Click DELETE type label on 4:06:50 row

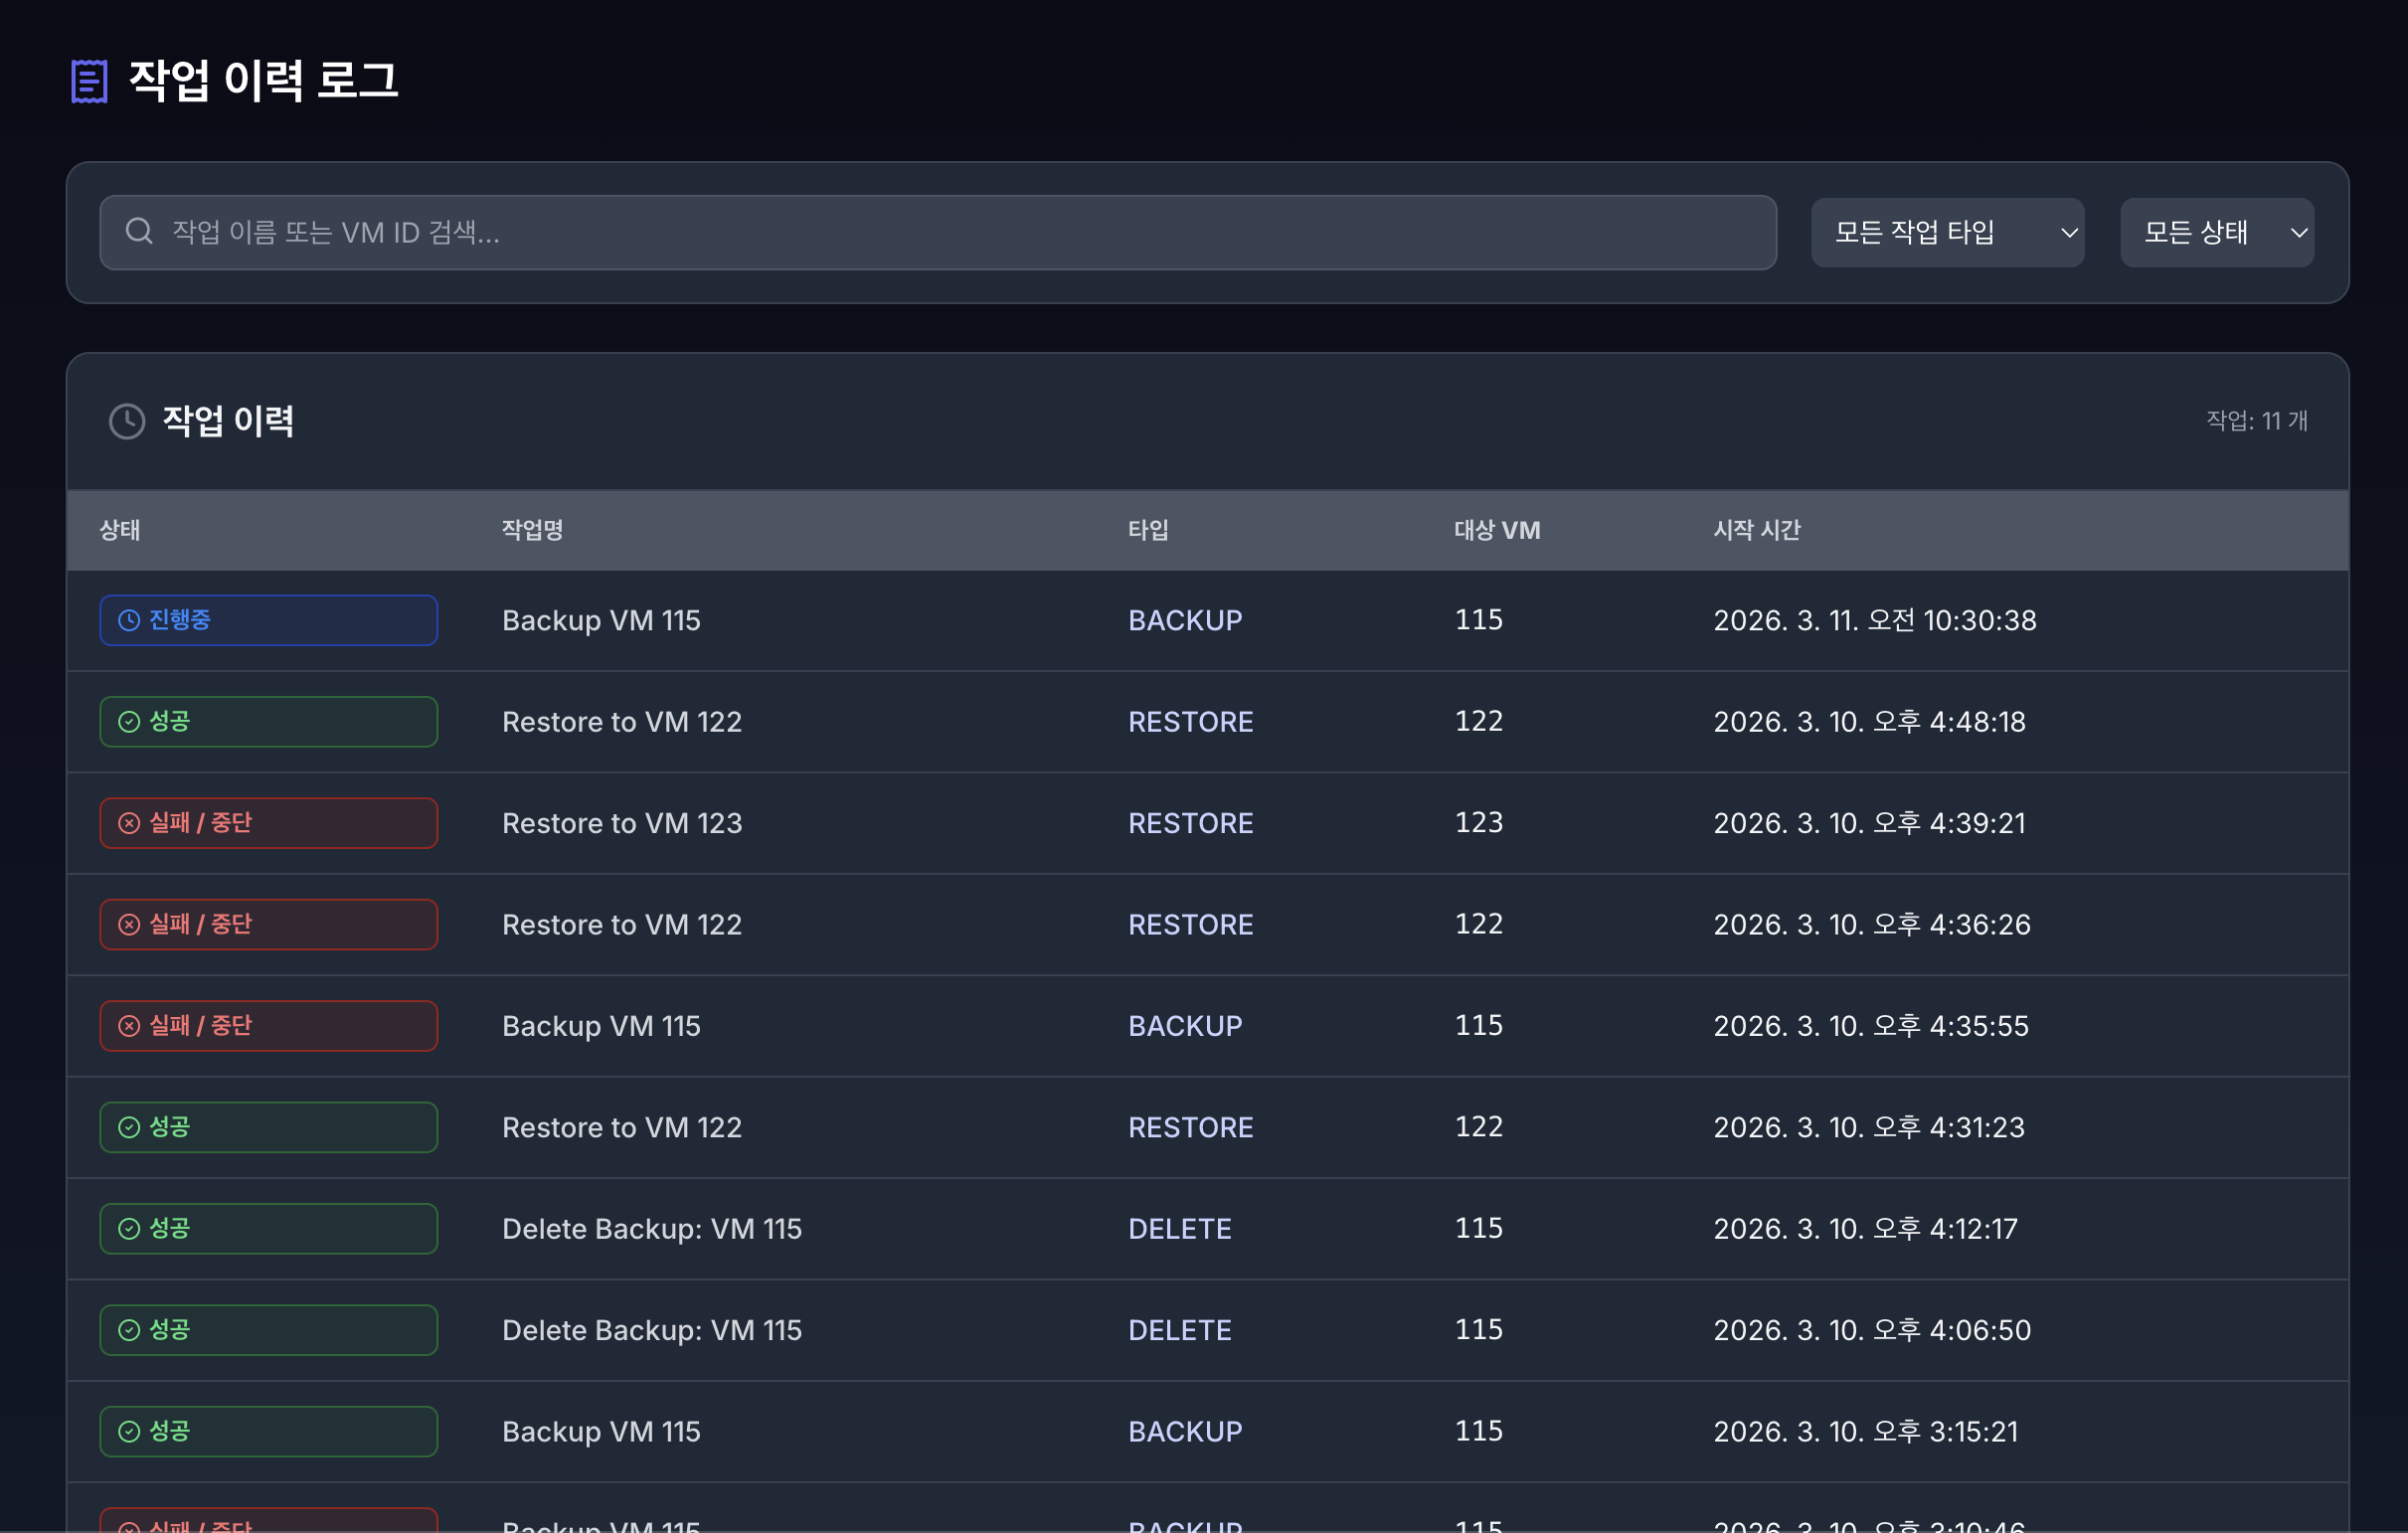pyautogui.click(x=1179, y=1330)
